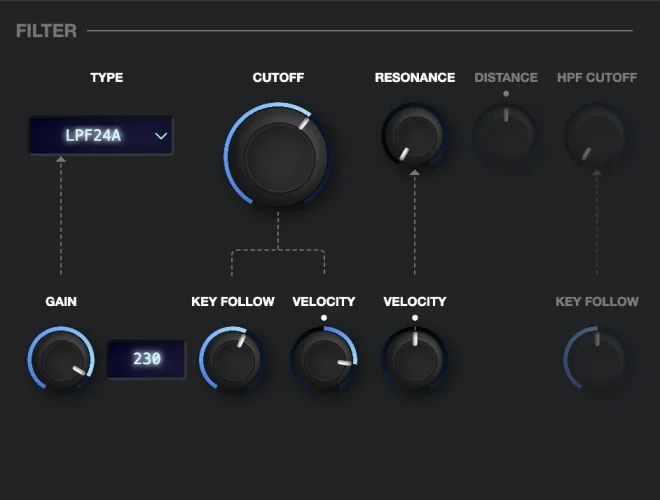The image size is (660, 500).
Task: Select the Resonance knob
Action: click(x=414, y=135)
